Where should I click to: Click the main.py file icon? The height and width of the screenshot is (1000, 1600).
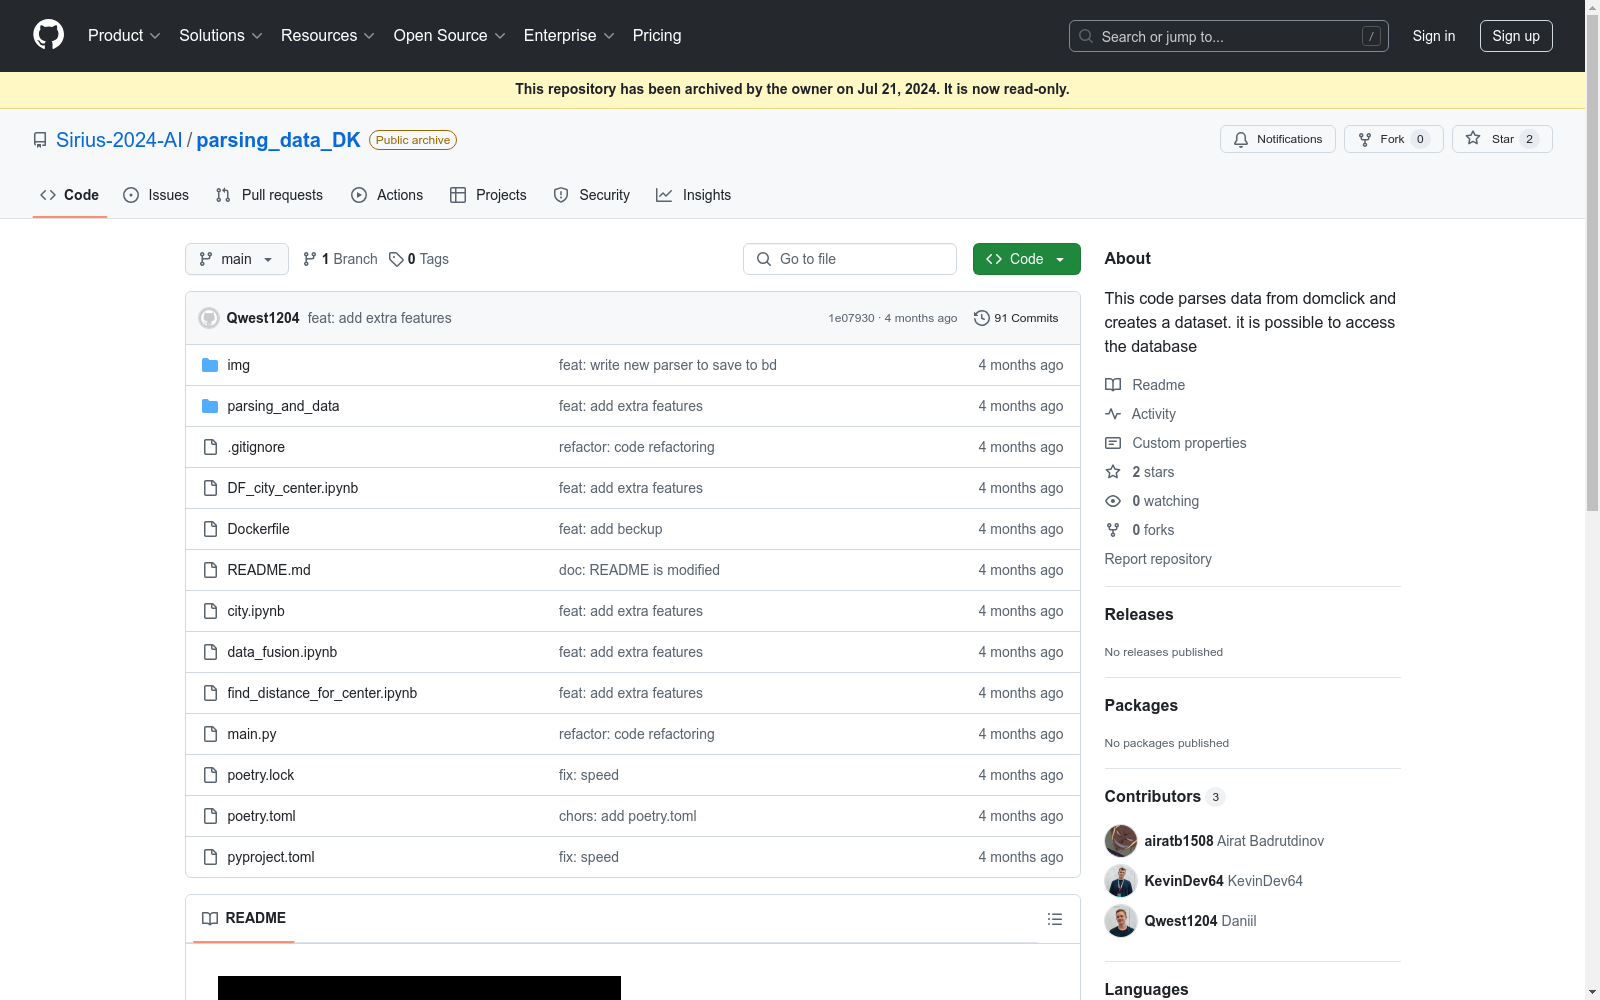210,734
